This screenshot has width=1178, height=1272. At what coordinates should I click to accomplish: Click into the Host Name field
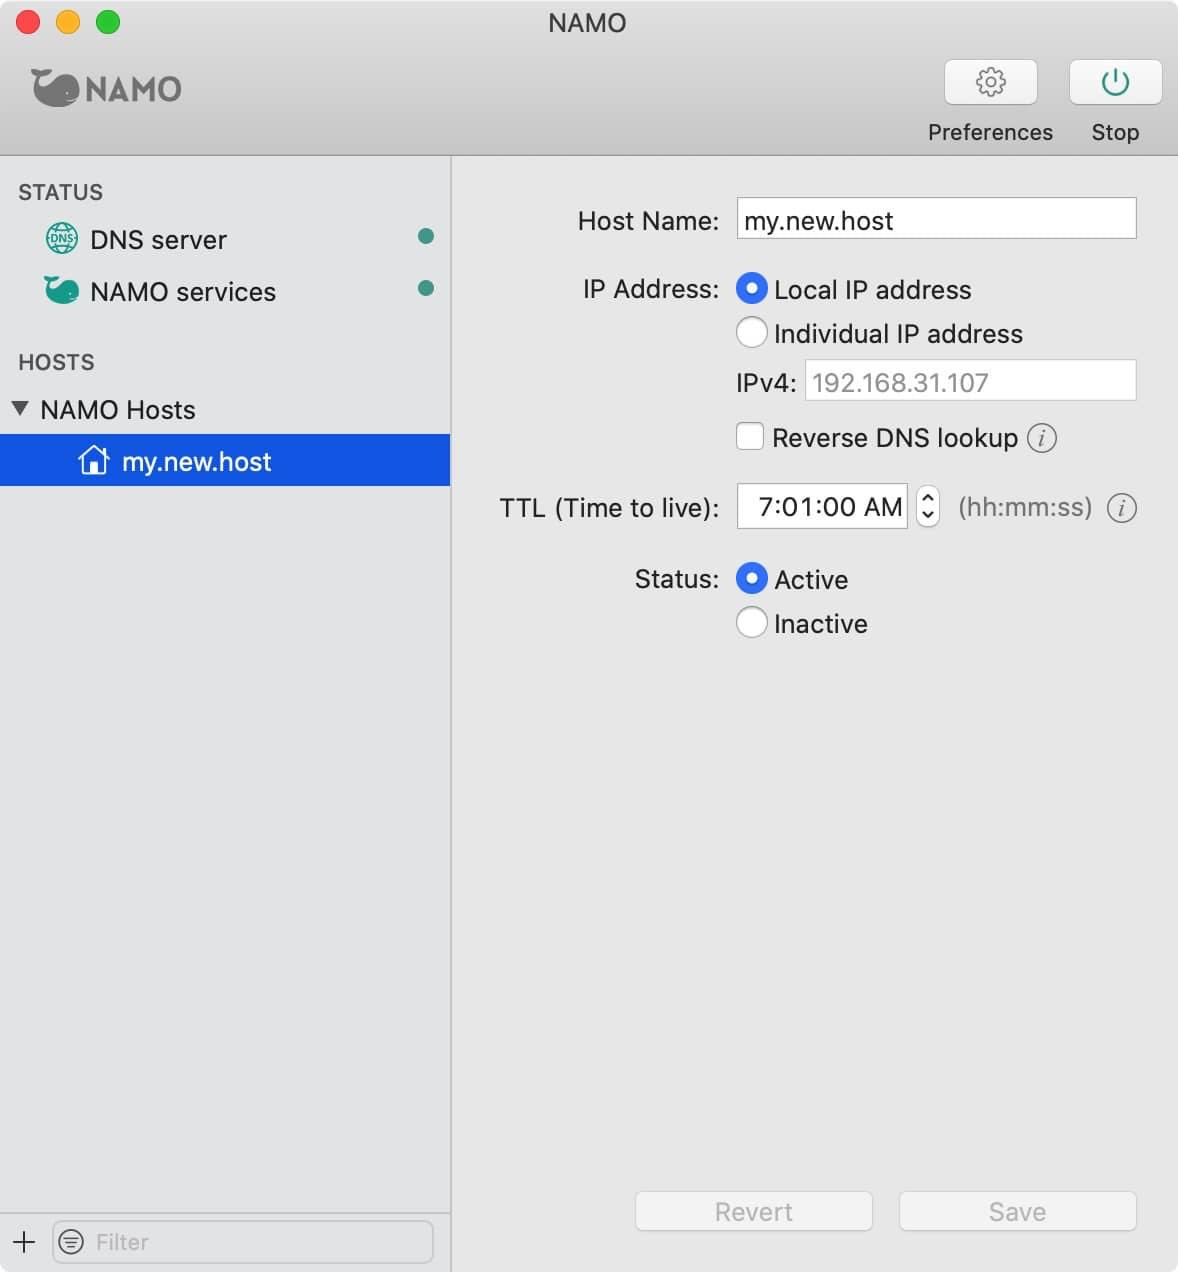click(x=936, y=219)
